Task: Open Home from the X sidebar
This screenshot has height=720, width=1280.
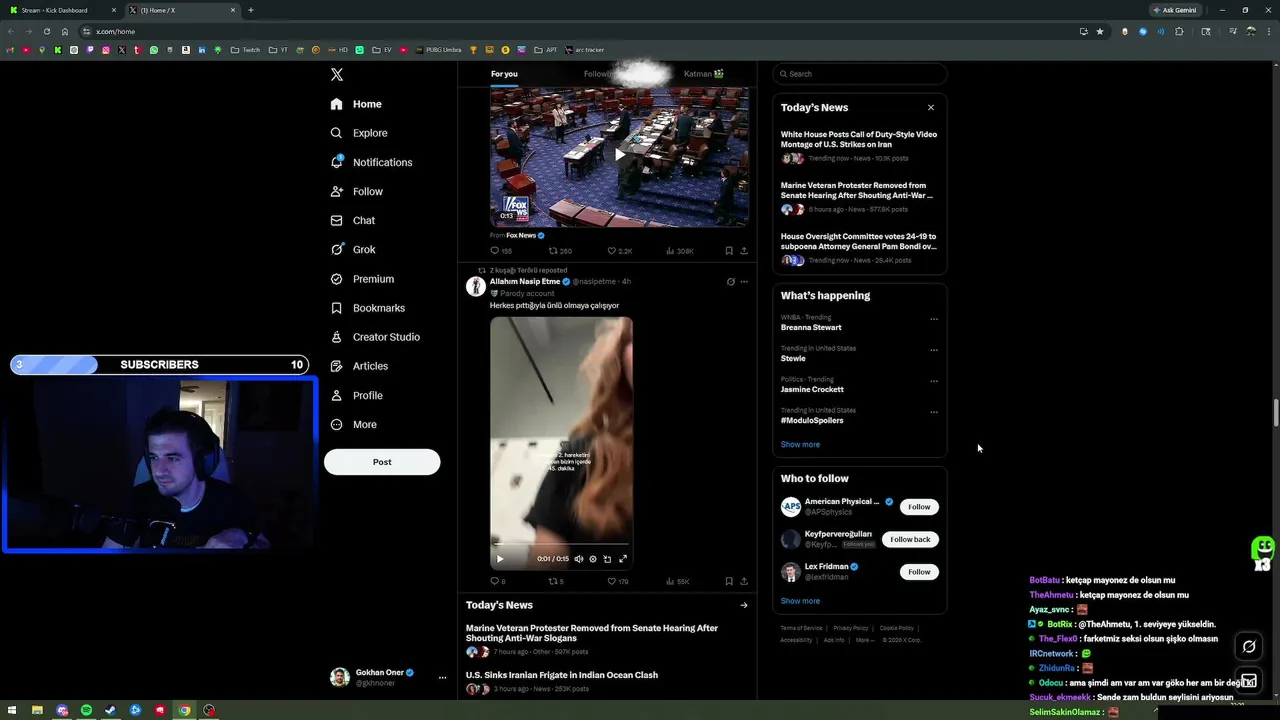Action: (356, 104)
